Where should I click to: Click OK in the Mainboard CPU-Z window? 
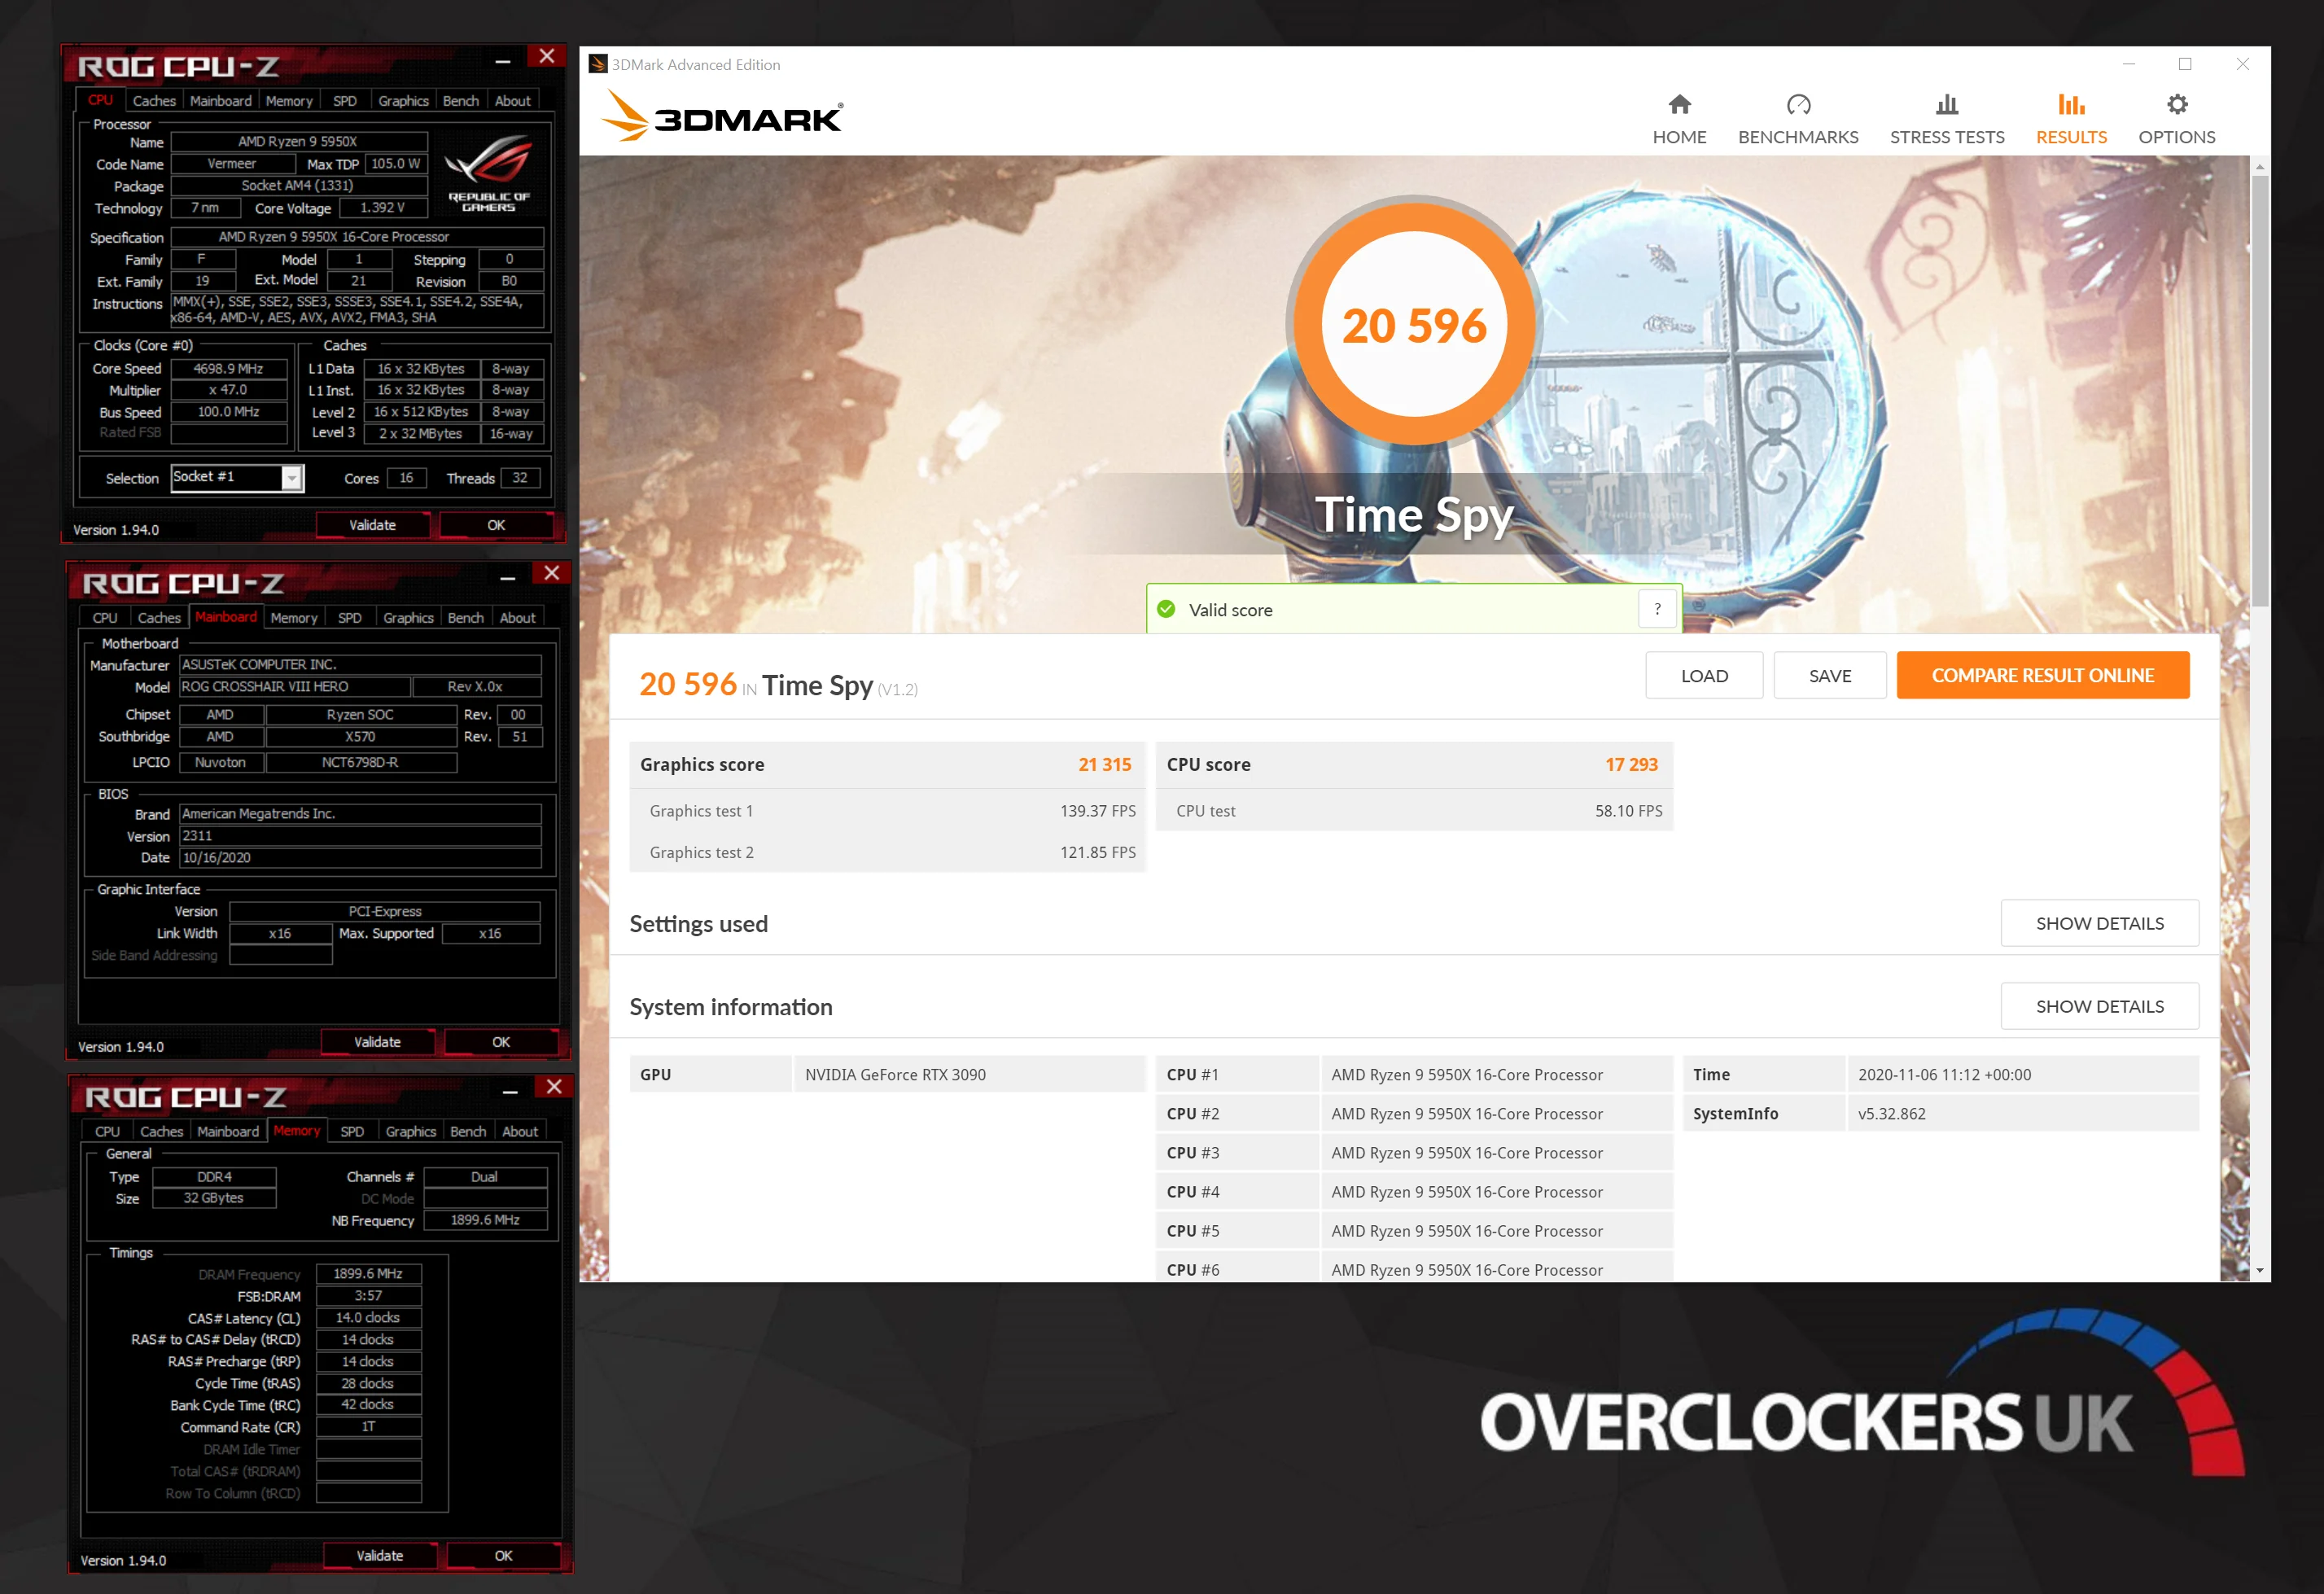click(x=500, y=1042)
